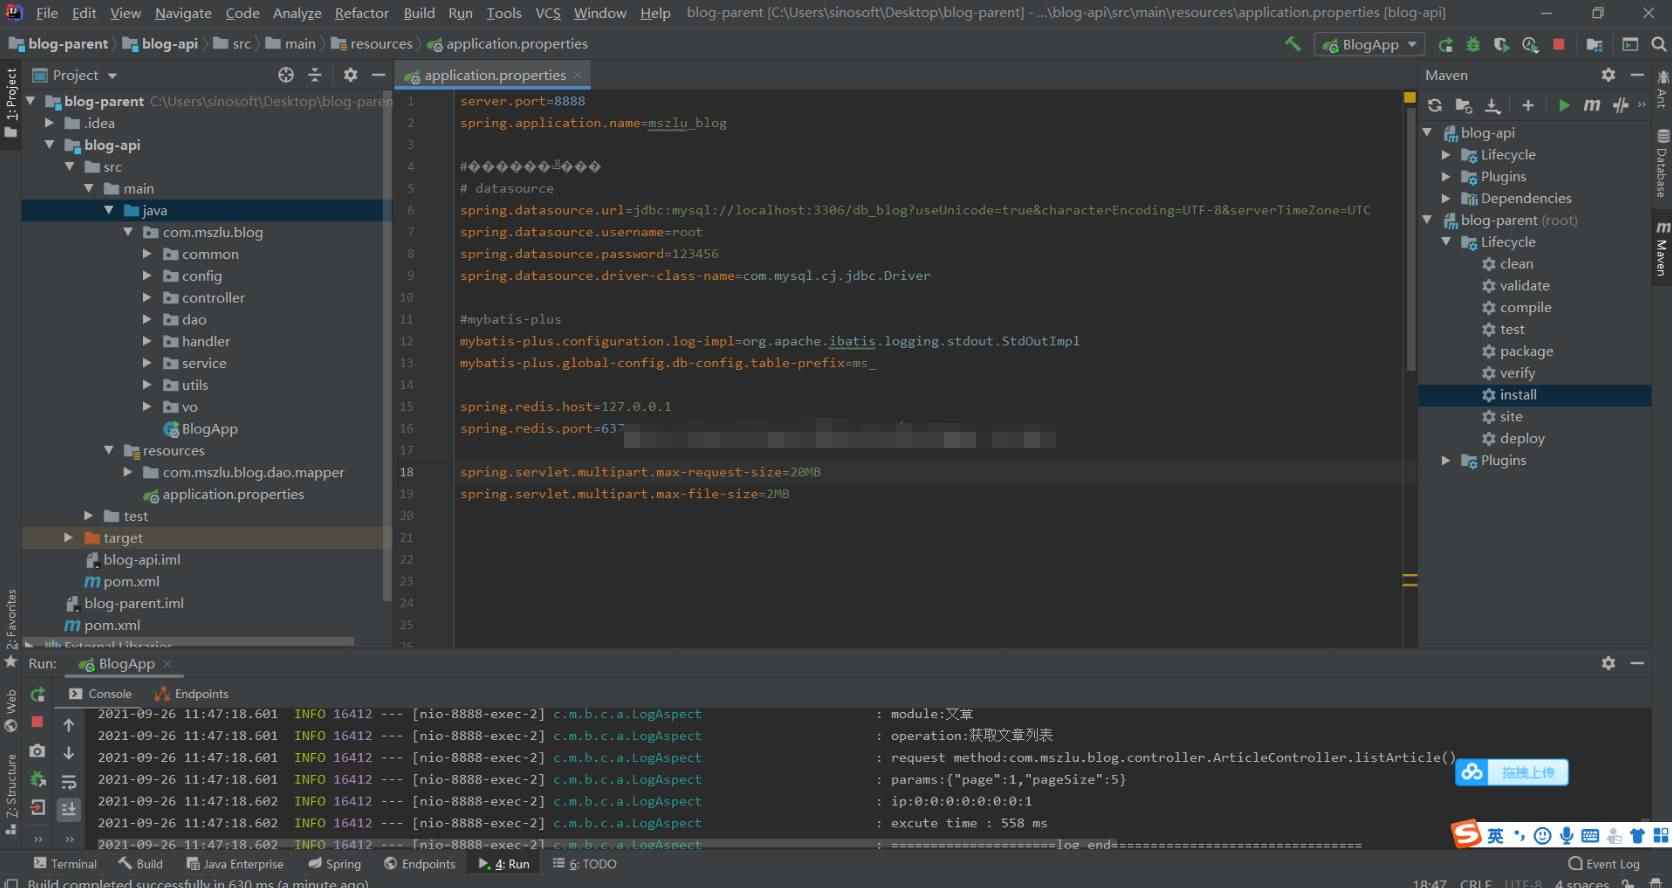The image size is (1672, 888).
Task: Stop the running app from the top toolbar
Action: pyautogui.click(x=1558, y=44)
